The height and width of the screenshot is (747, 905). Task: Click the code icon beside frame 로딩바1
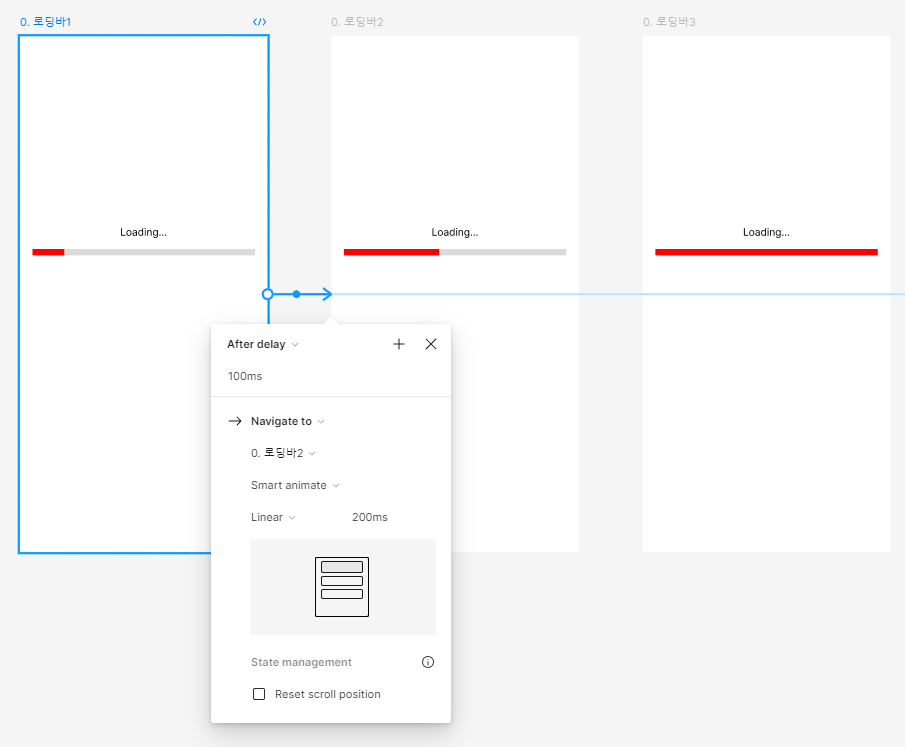click(x=260, y=22)
